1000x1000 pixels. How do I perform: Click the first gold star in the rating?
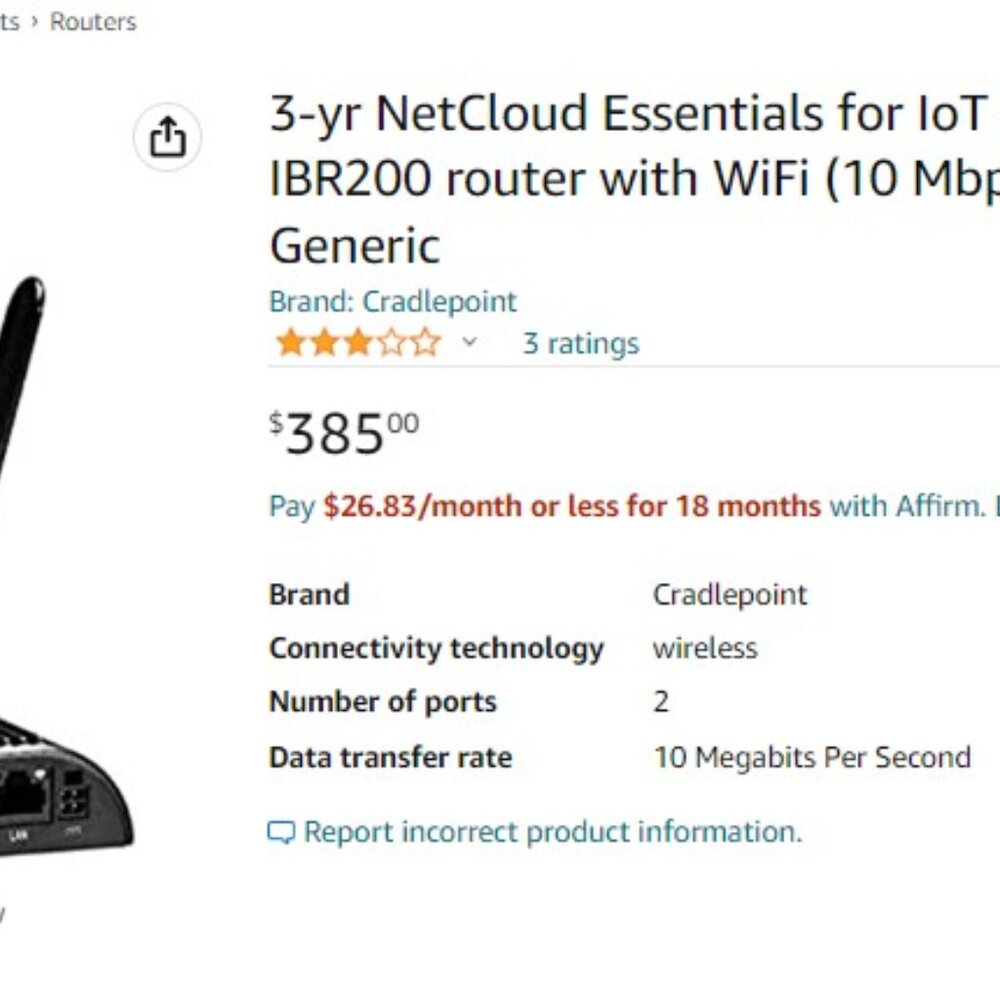tap(290, 342)
